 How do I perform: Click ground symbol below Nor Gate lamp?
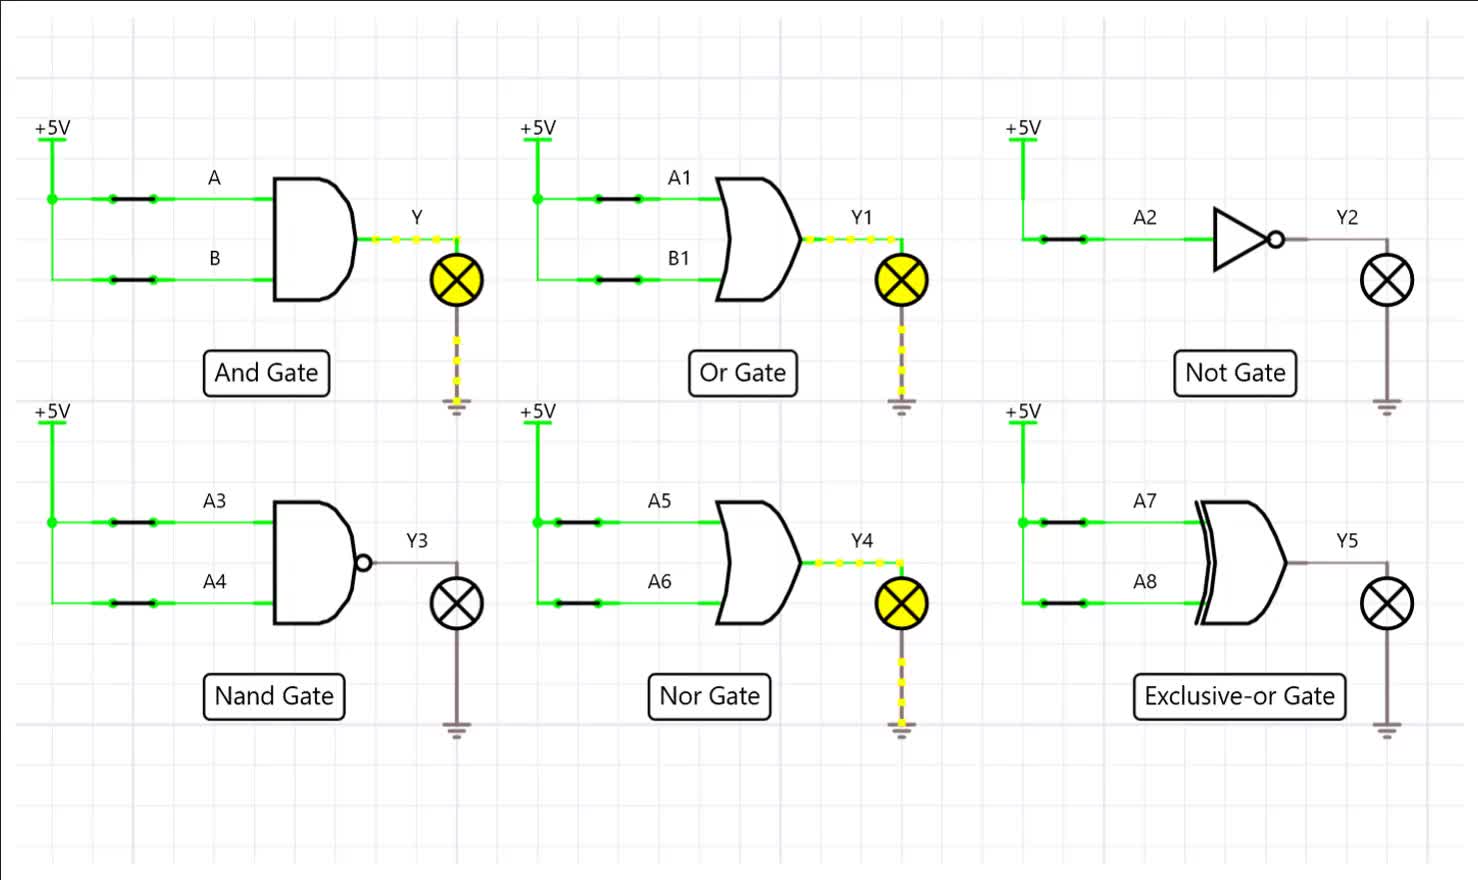tap(902, 730)
